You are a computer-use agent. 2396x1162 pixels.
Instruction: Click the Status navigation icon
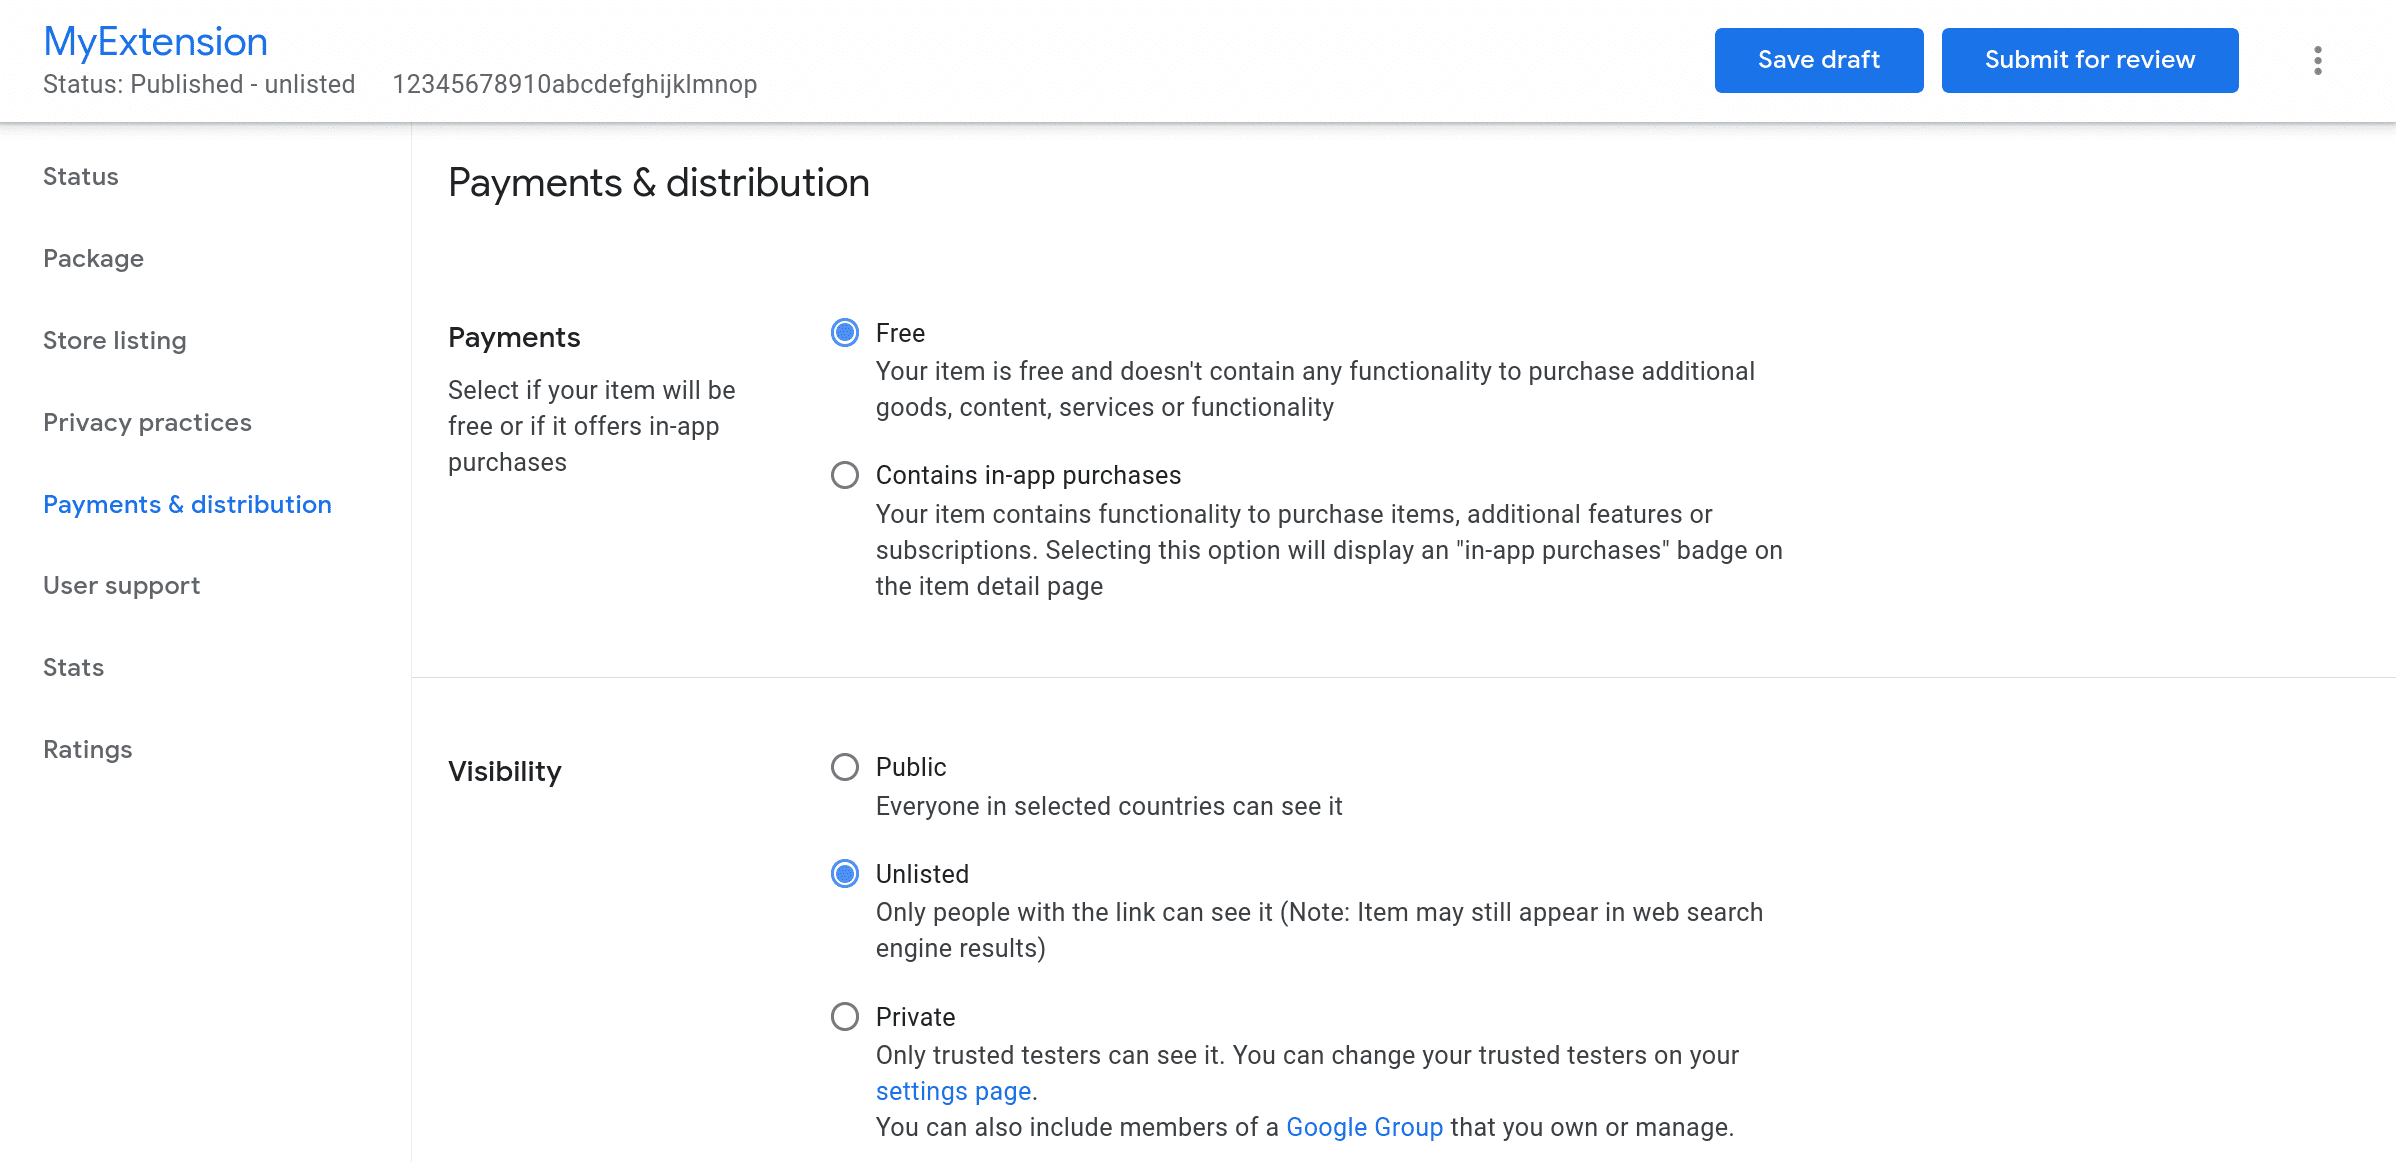point(79,174)
